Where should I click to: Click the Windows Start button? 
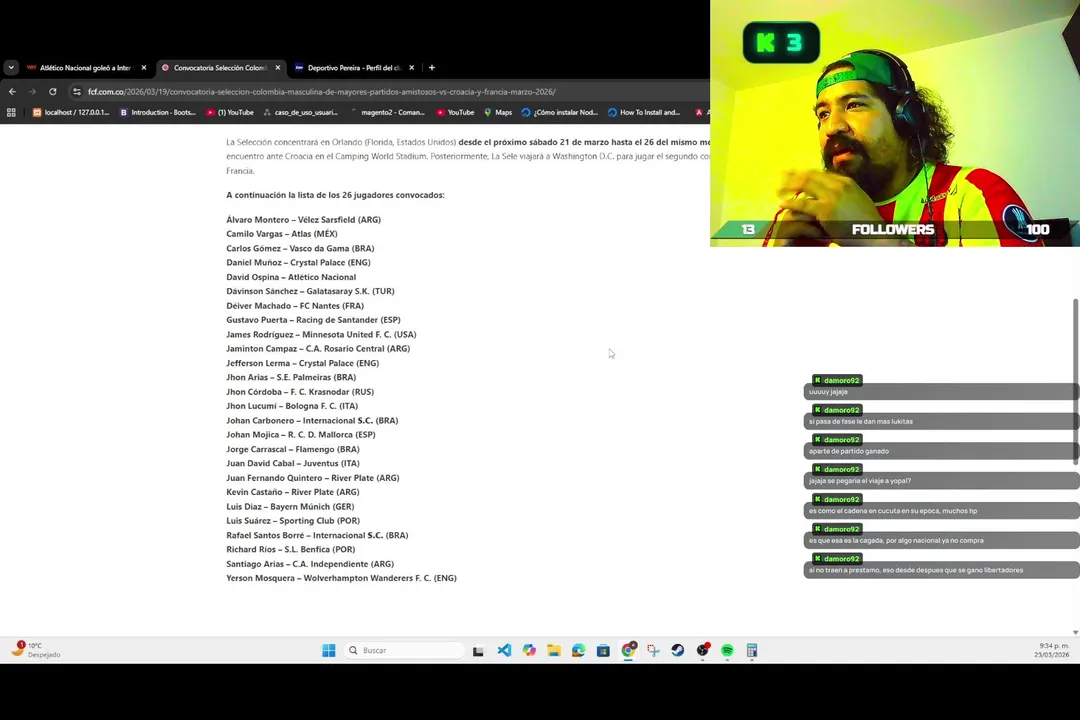tap(329, 650)
